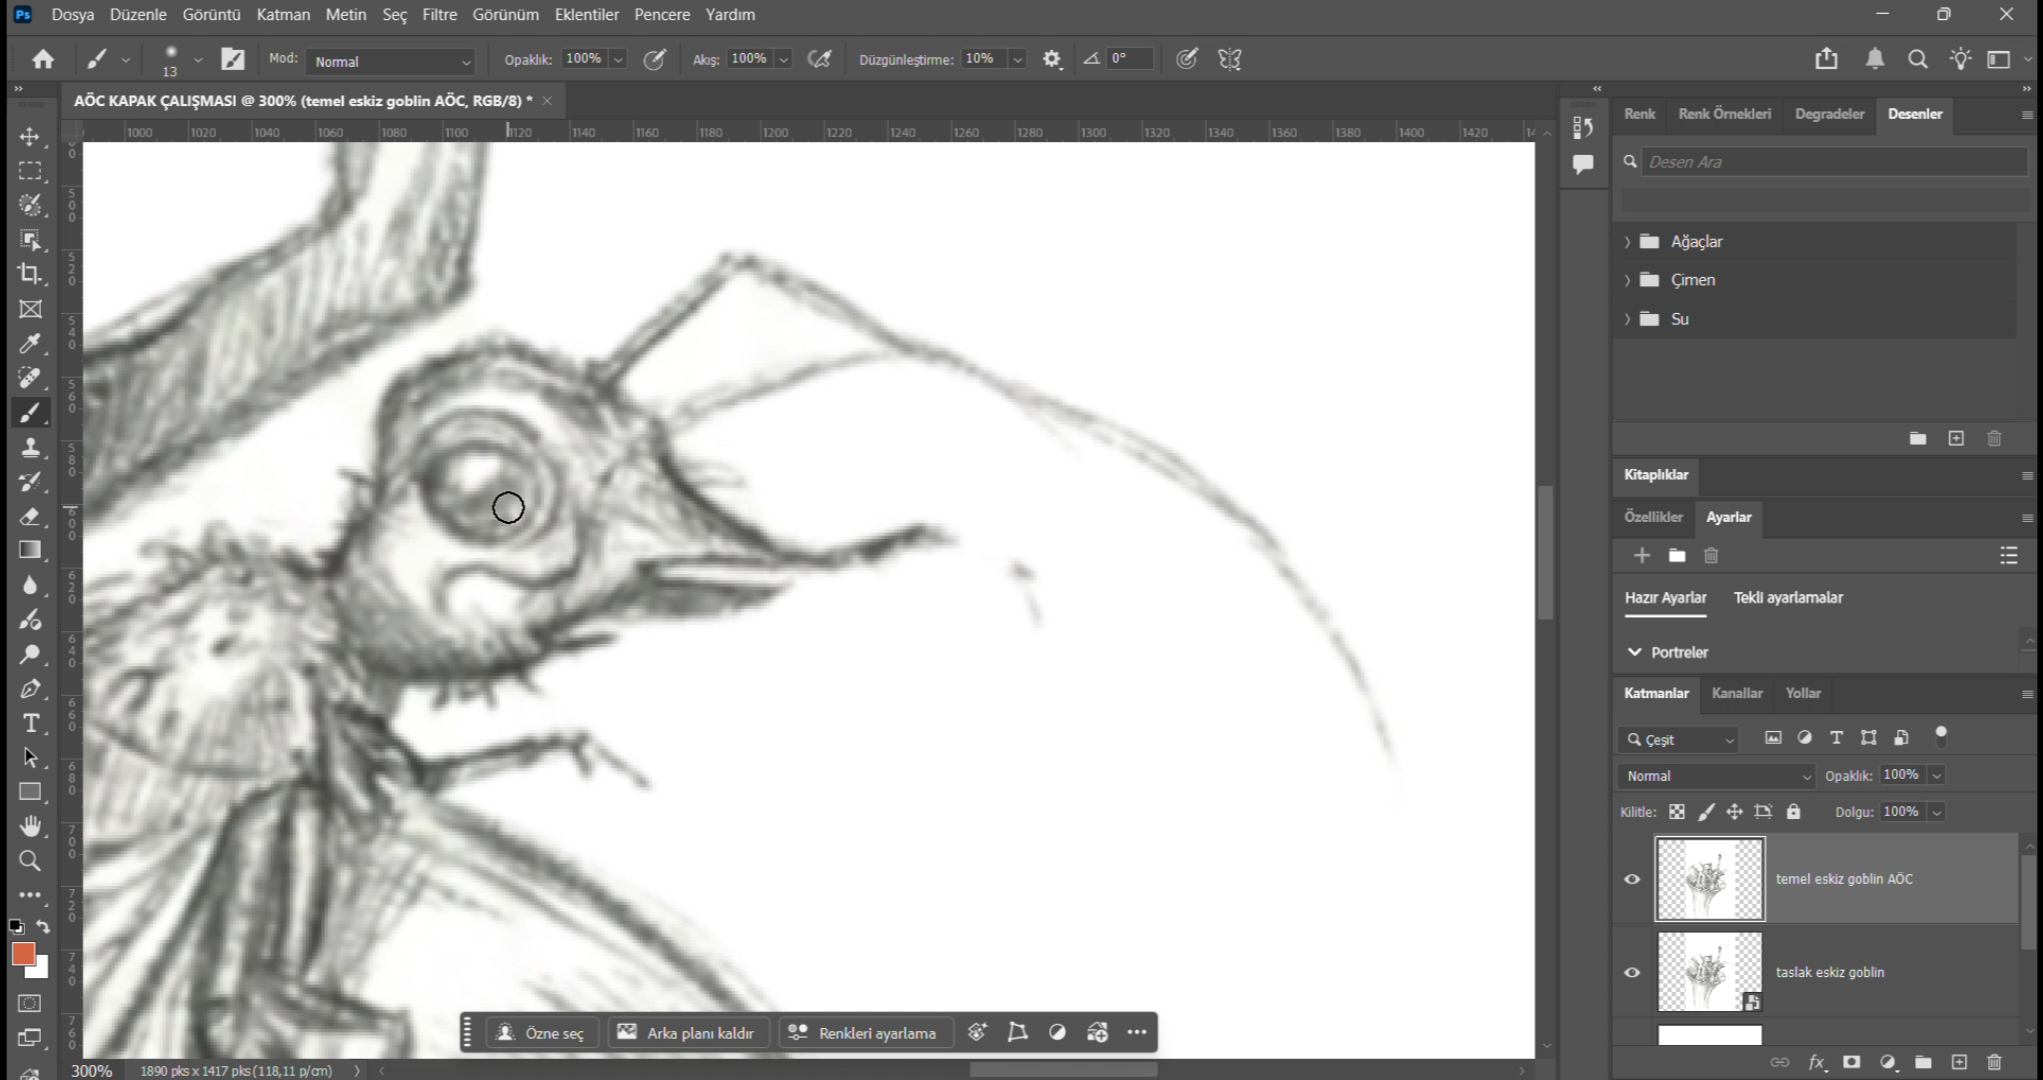Click the symmetry butterfly icon
Image resolution: width=2043 pixels, height=1080 pixels.
point(1229,60)
